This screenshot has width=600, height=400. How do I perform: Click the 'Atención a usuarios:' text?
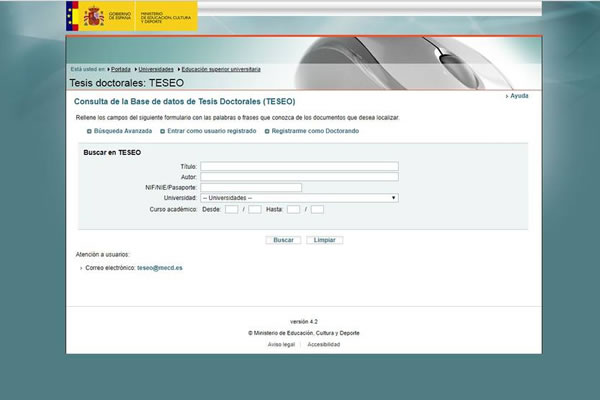point(103,255)
